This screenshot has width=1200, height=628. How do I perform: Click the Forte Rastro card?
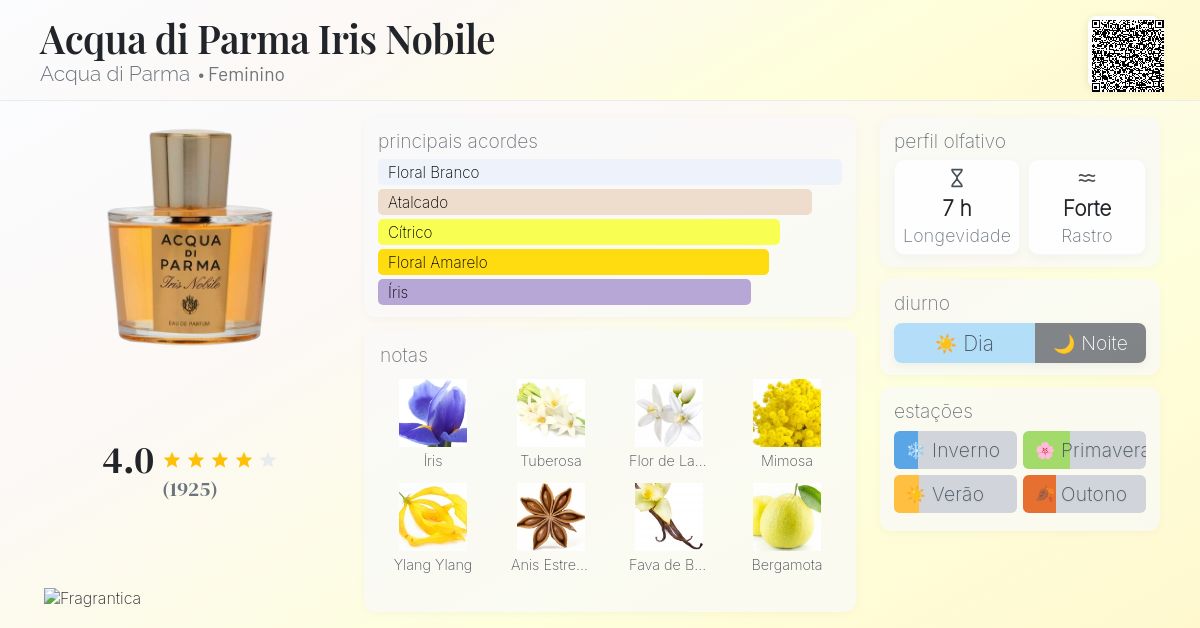point(1086,208)
